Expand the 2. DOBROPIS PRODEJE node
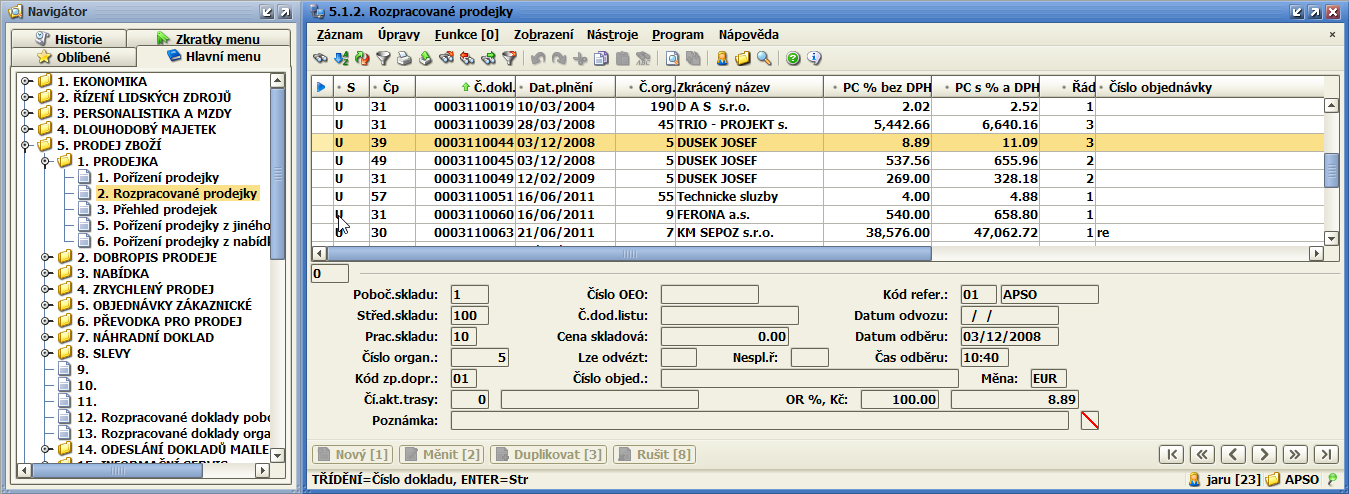Image resolution: width=1349 pixels, height=494 pixels. click(x=45, y=257)
